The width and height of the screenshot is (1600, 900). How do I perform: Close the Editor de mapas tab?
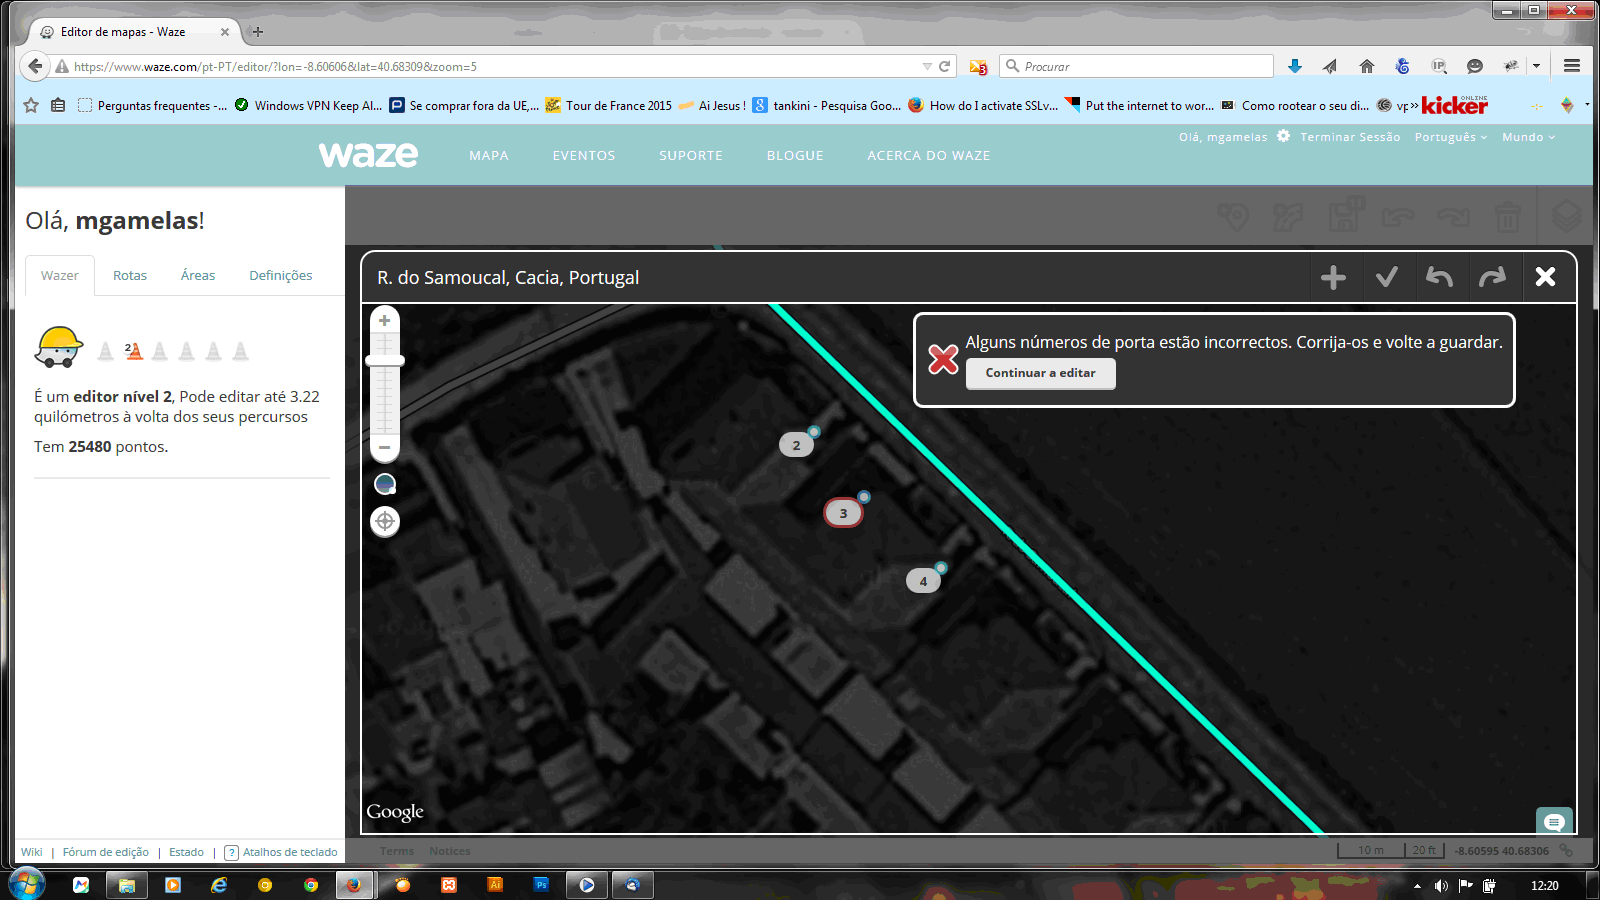[x=225, y=32]
